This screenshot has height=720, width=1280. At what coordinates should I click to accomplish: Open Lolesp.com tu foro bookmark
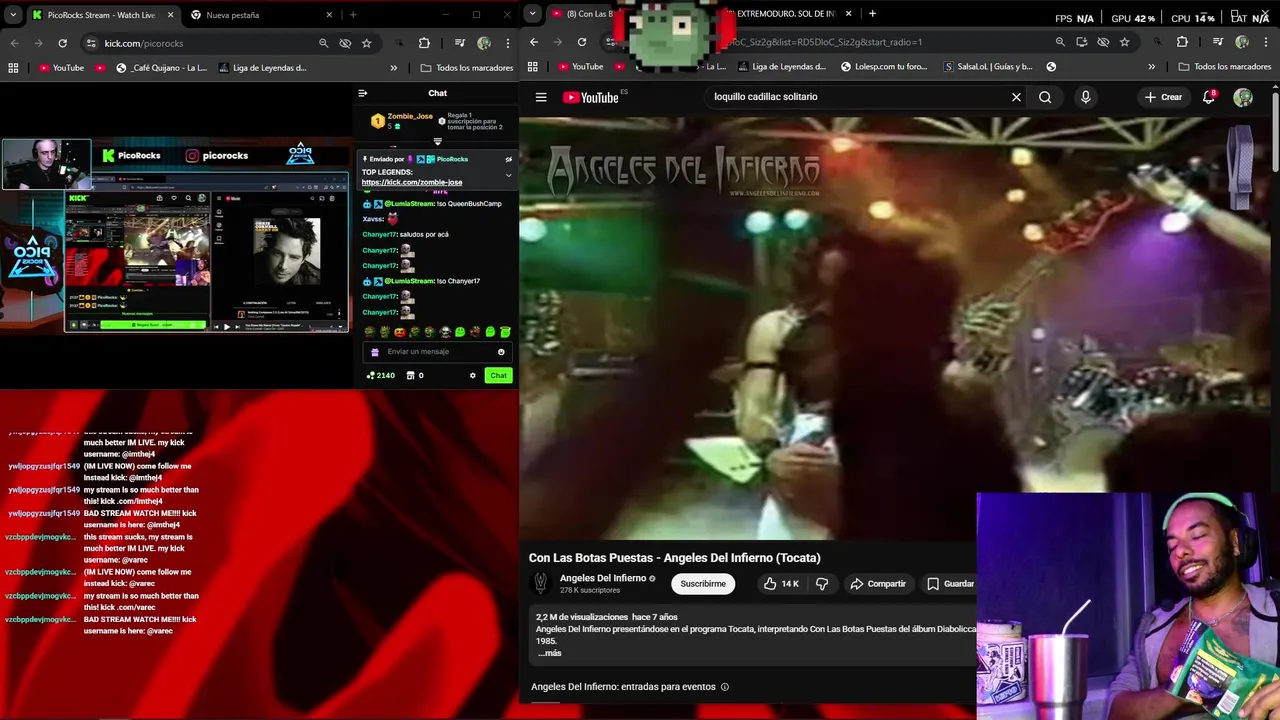tap(884, 67)
